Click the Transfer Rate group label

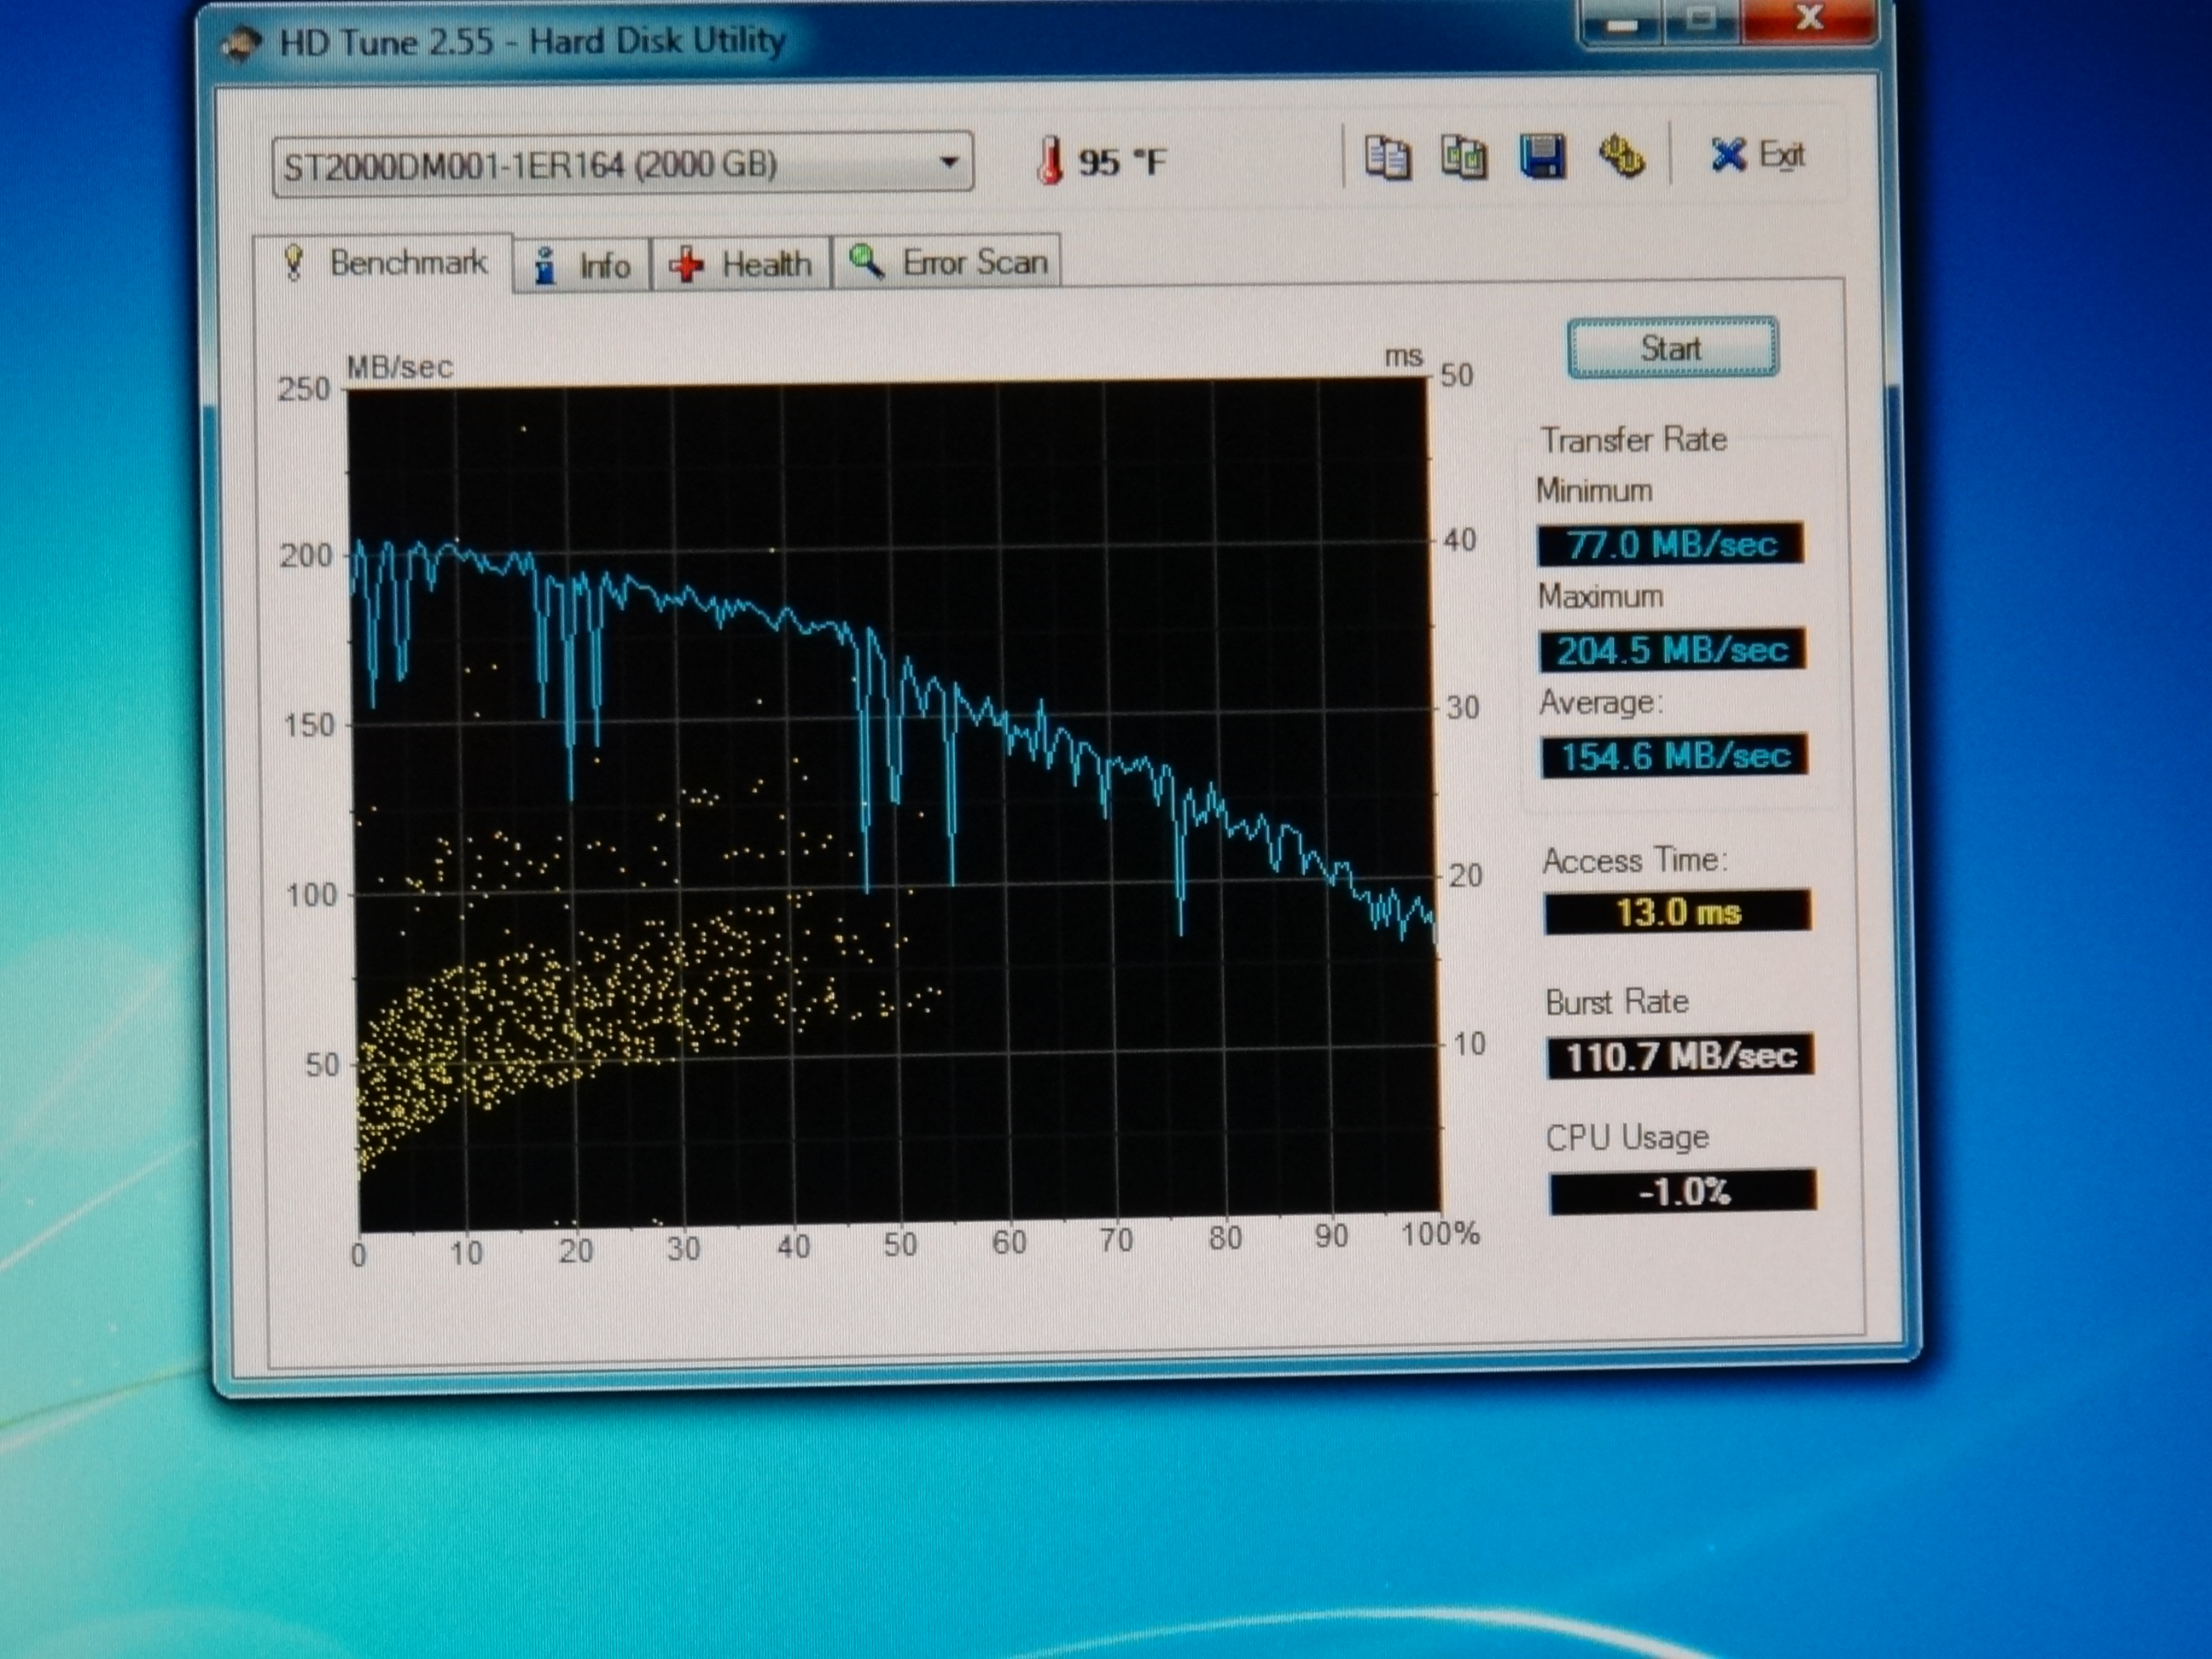click(x=1634, y=440)
